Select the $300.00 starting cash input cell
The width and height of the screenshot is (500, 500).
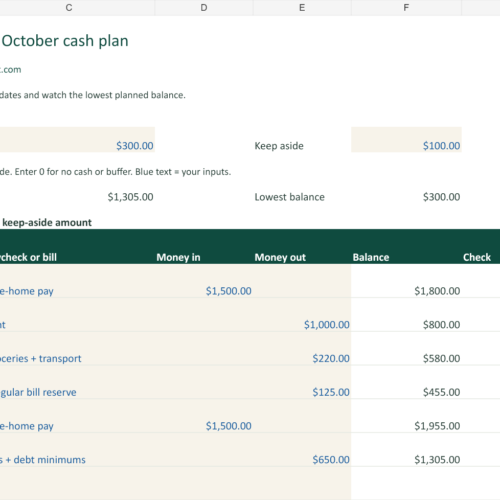point(77,139)
